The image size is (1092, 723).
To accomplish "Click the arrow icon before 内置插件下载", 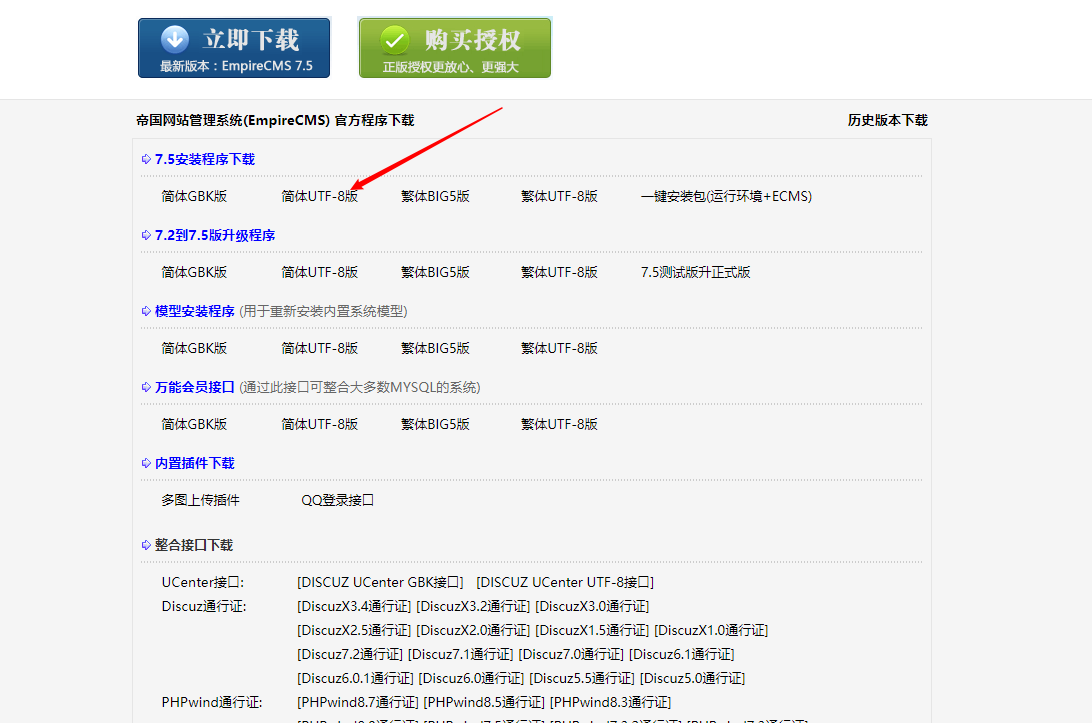I will pyautogui.click(x=147, y=463).
